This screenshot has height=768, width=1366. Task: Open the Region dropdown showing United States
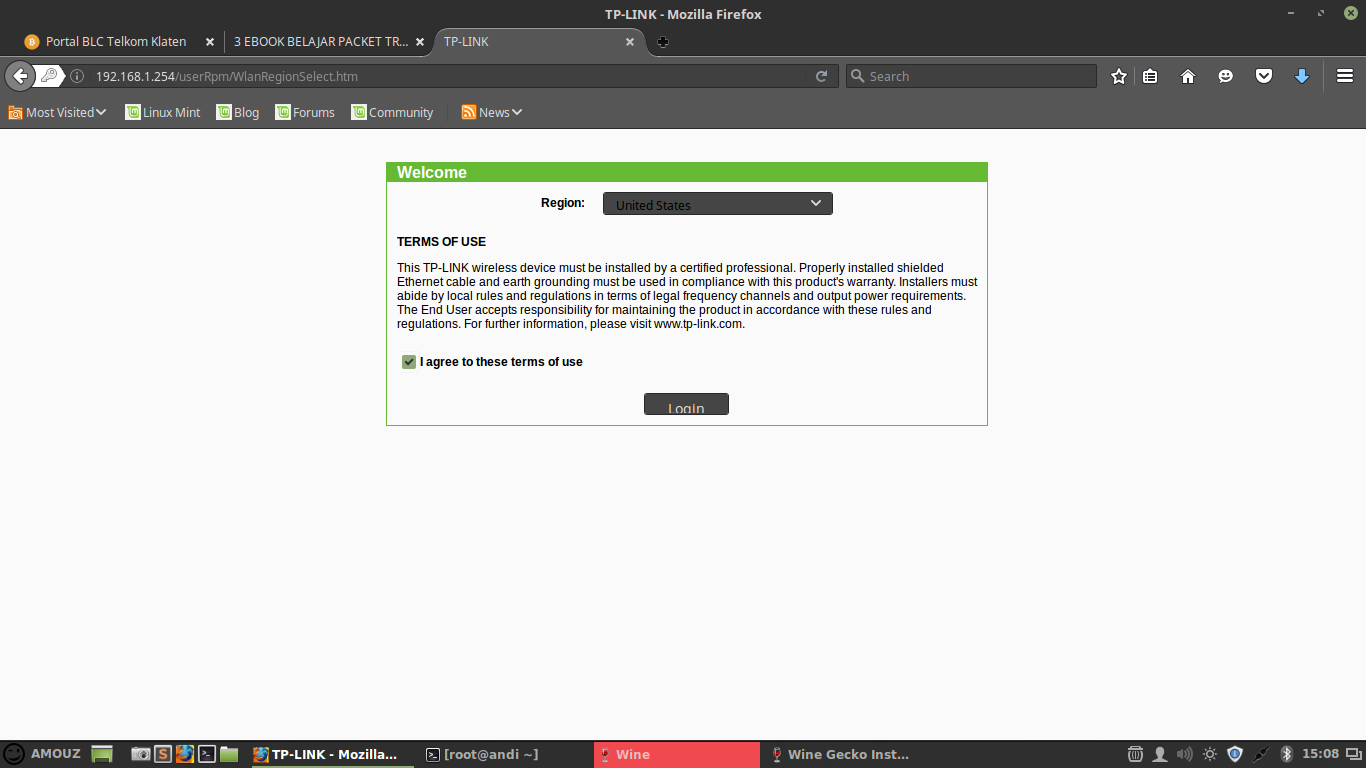[717, 204]
